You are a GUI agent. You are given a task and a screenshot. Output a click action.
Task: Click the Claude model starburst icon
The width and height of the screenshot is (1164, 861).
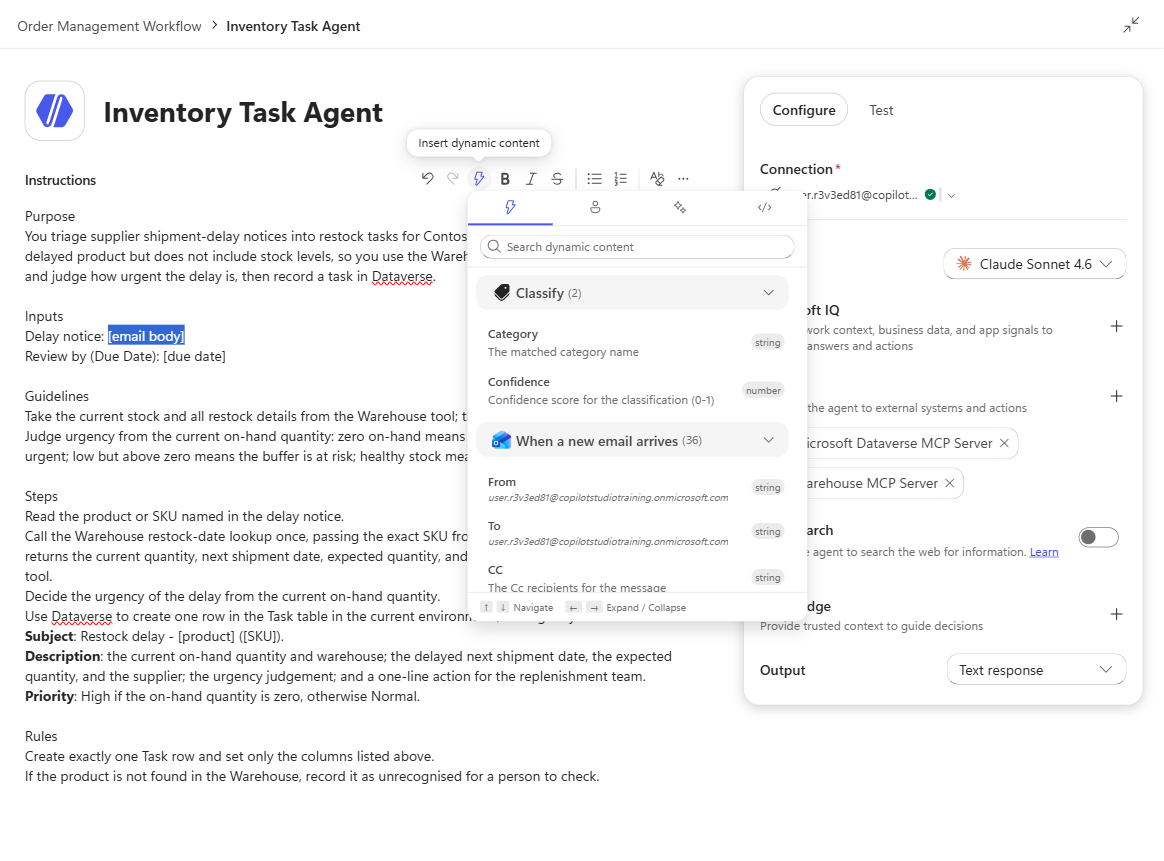pyautogui.click(x=964, y=263)
